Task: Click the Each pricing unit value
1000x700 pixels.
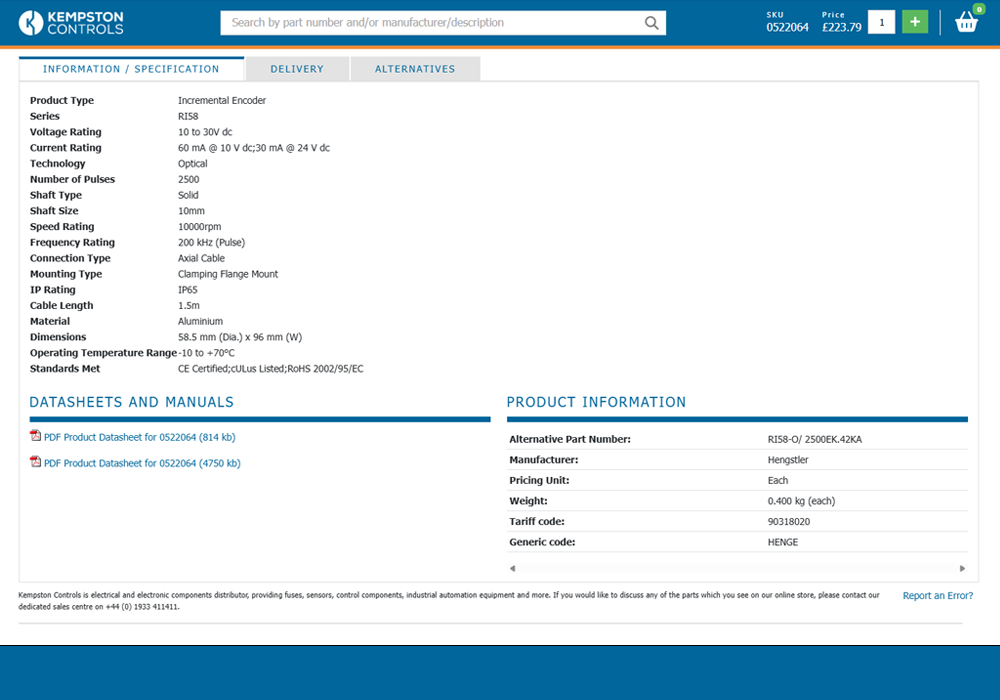Action: [777, 481]
